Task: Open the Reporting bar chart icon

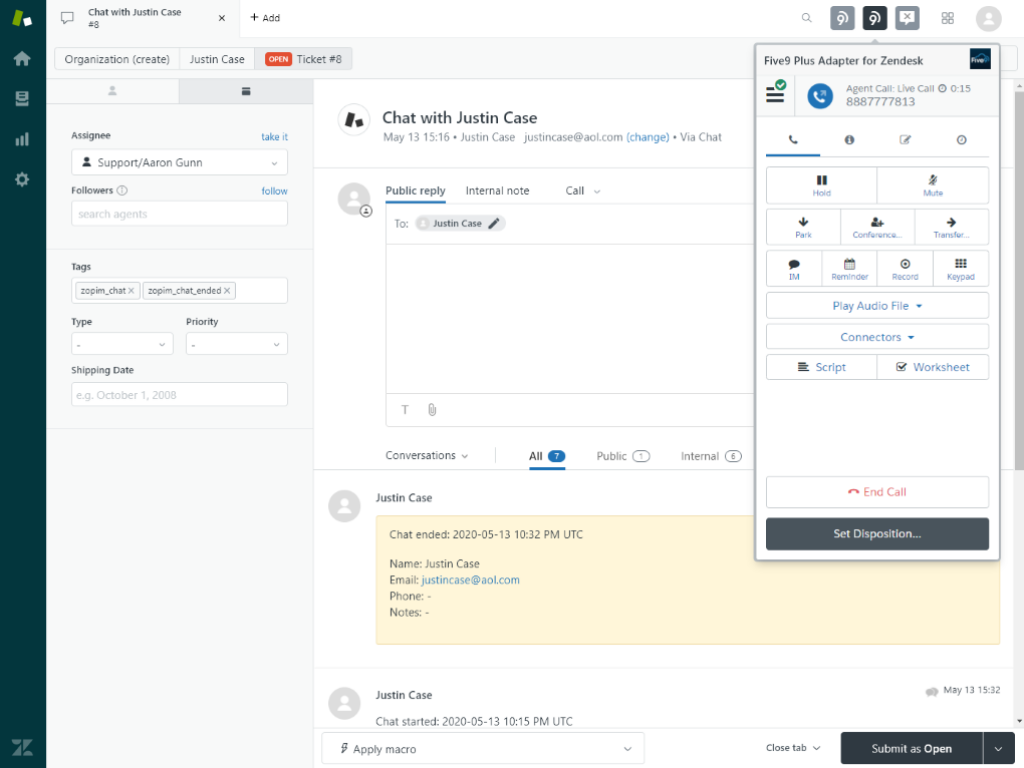Action: point(22,139)
